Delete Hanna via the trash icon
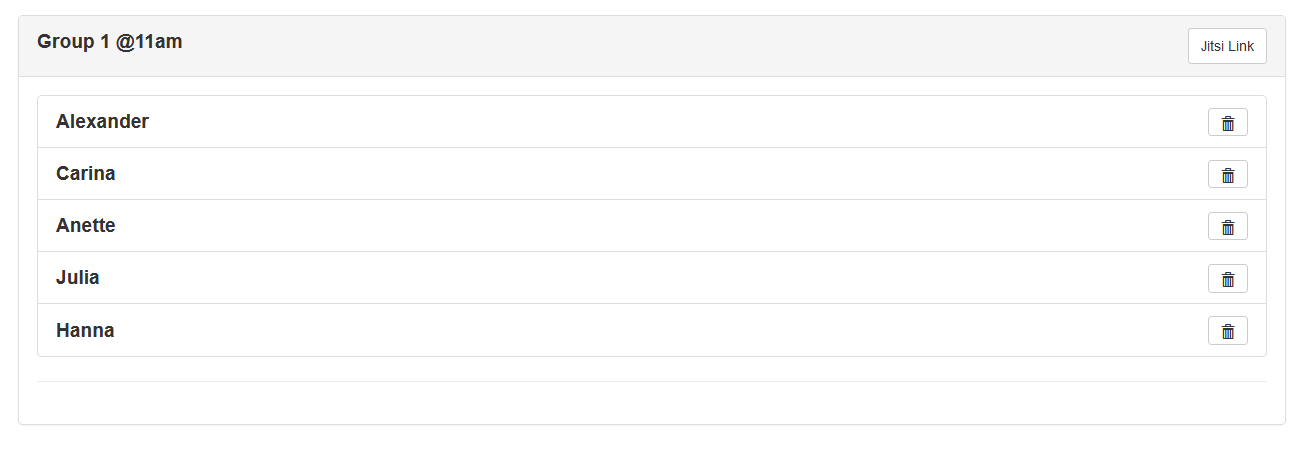The width and height of the screenshot is (1305, 449). click(x=1227, y=330)
